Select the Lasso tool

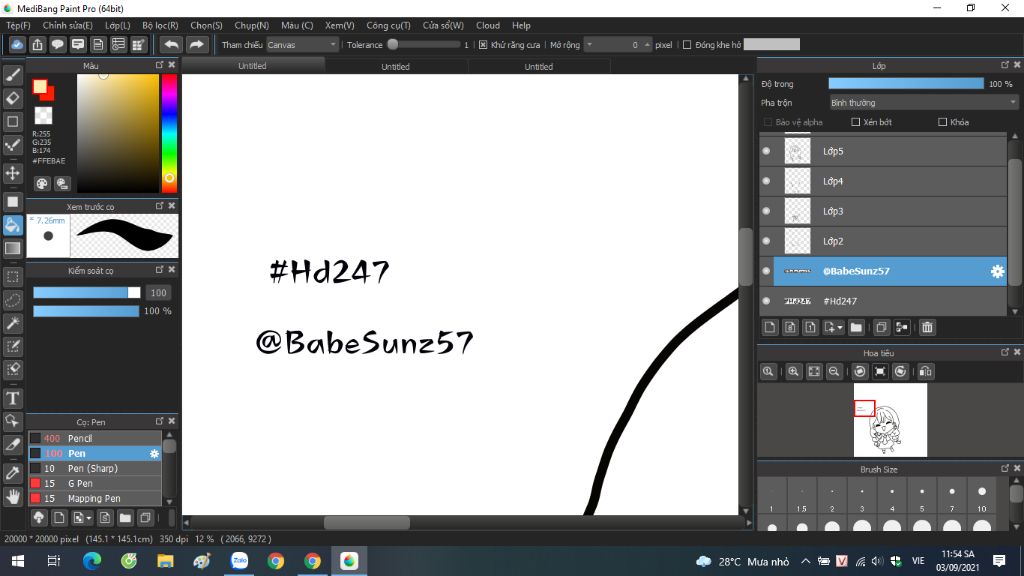(12, 300)
